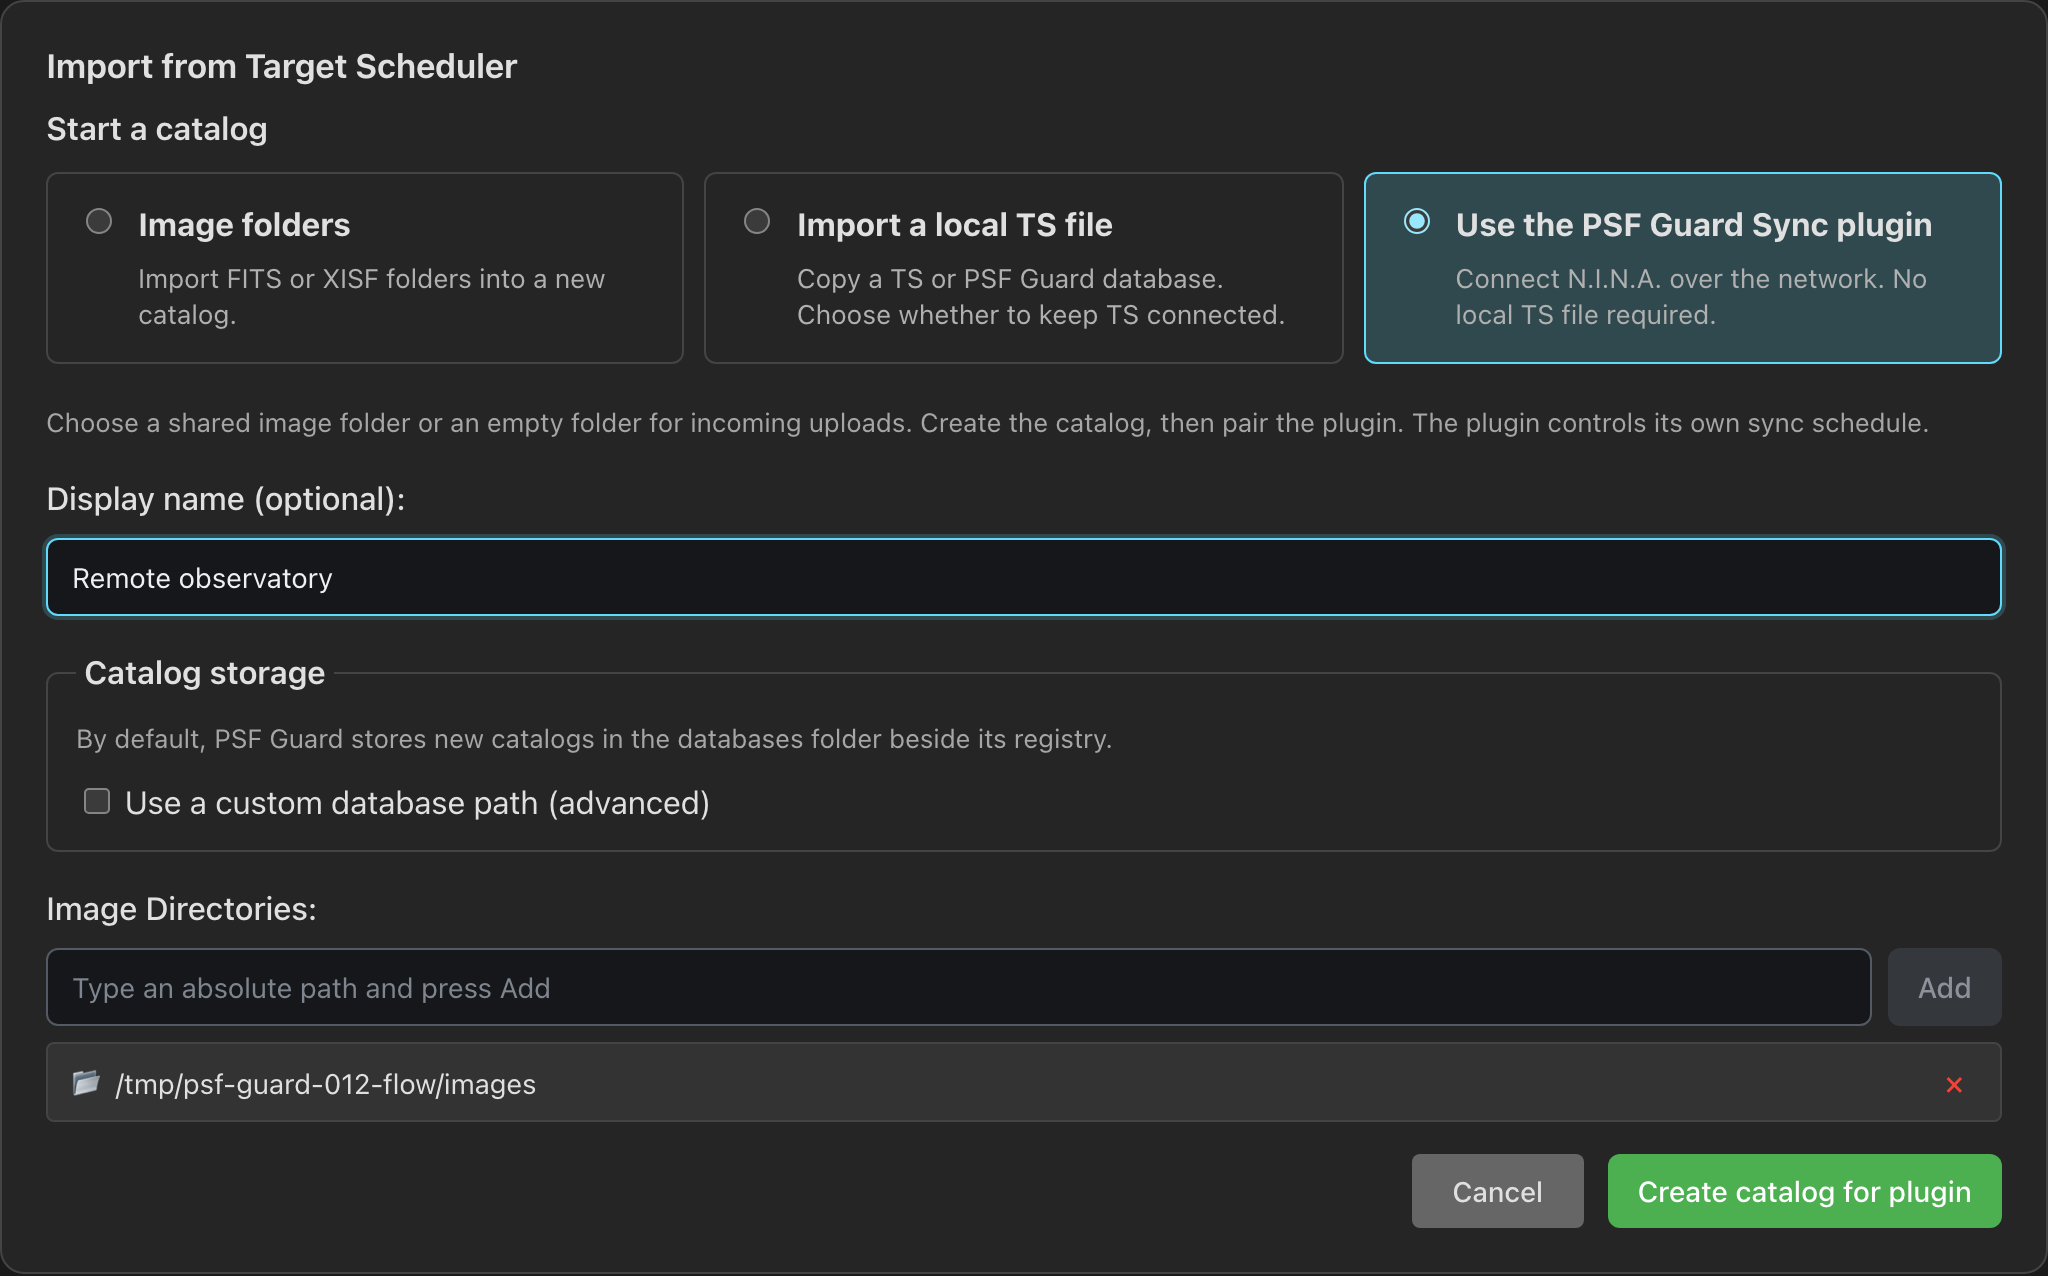Image resolution: width=2048 pixels, height=1276 pixels.
Task: Click the 'Use the PSF Guard Sync plugin' title
Action: pos(1694,224)
